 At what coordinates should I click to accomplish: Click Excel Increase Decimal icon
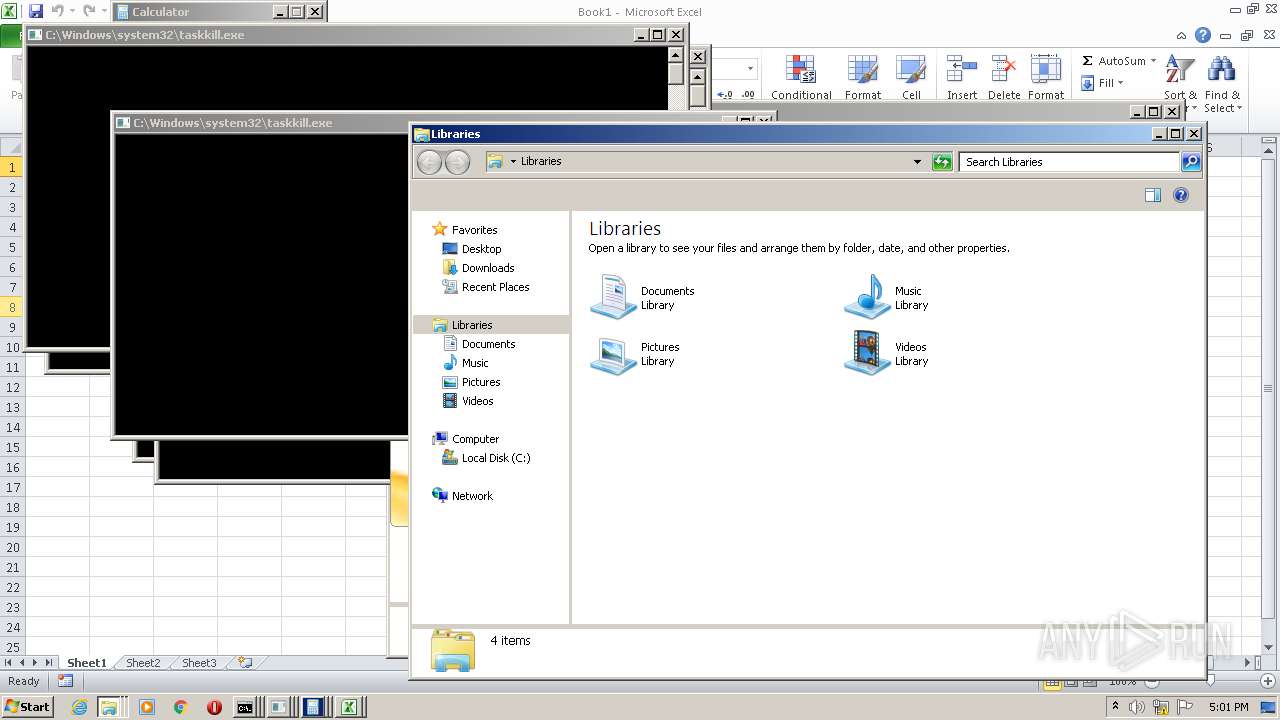725,94
